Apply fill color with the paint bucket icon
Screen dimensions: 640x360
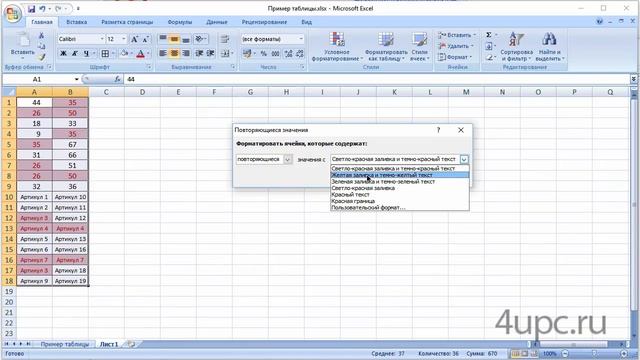point(124,53)
